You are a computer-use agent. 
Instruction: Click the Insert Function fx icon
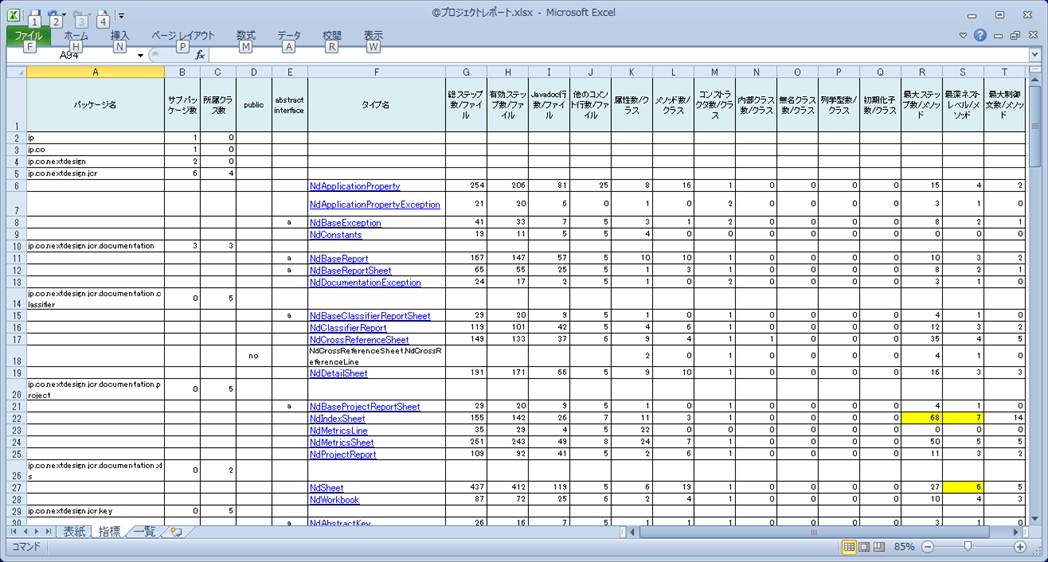(x=199, y=55)
